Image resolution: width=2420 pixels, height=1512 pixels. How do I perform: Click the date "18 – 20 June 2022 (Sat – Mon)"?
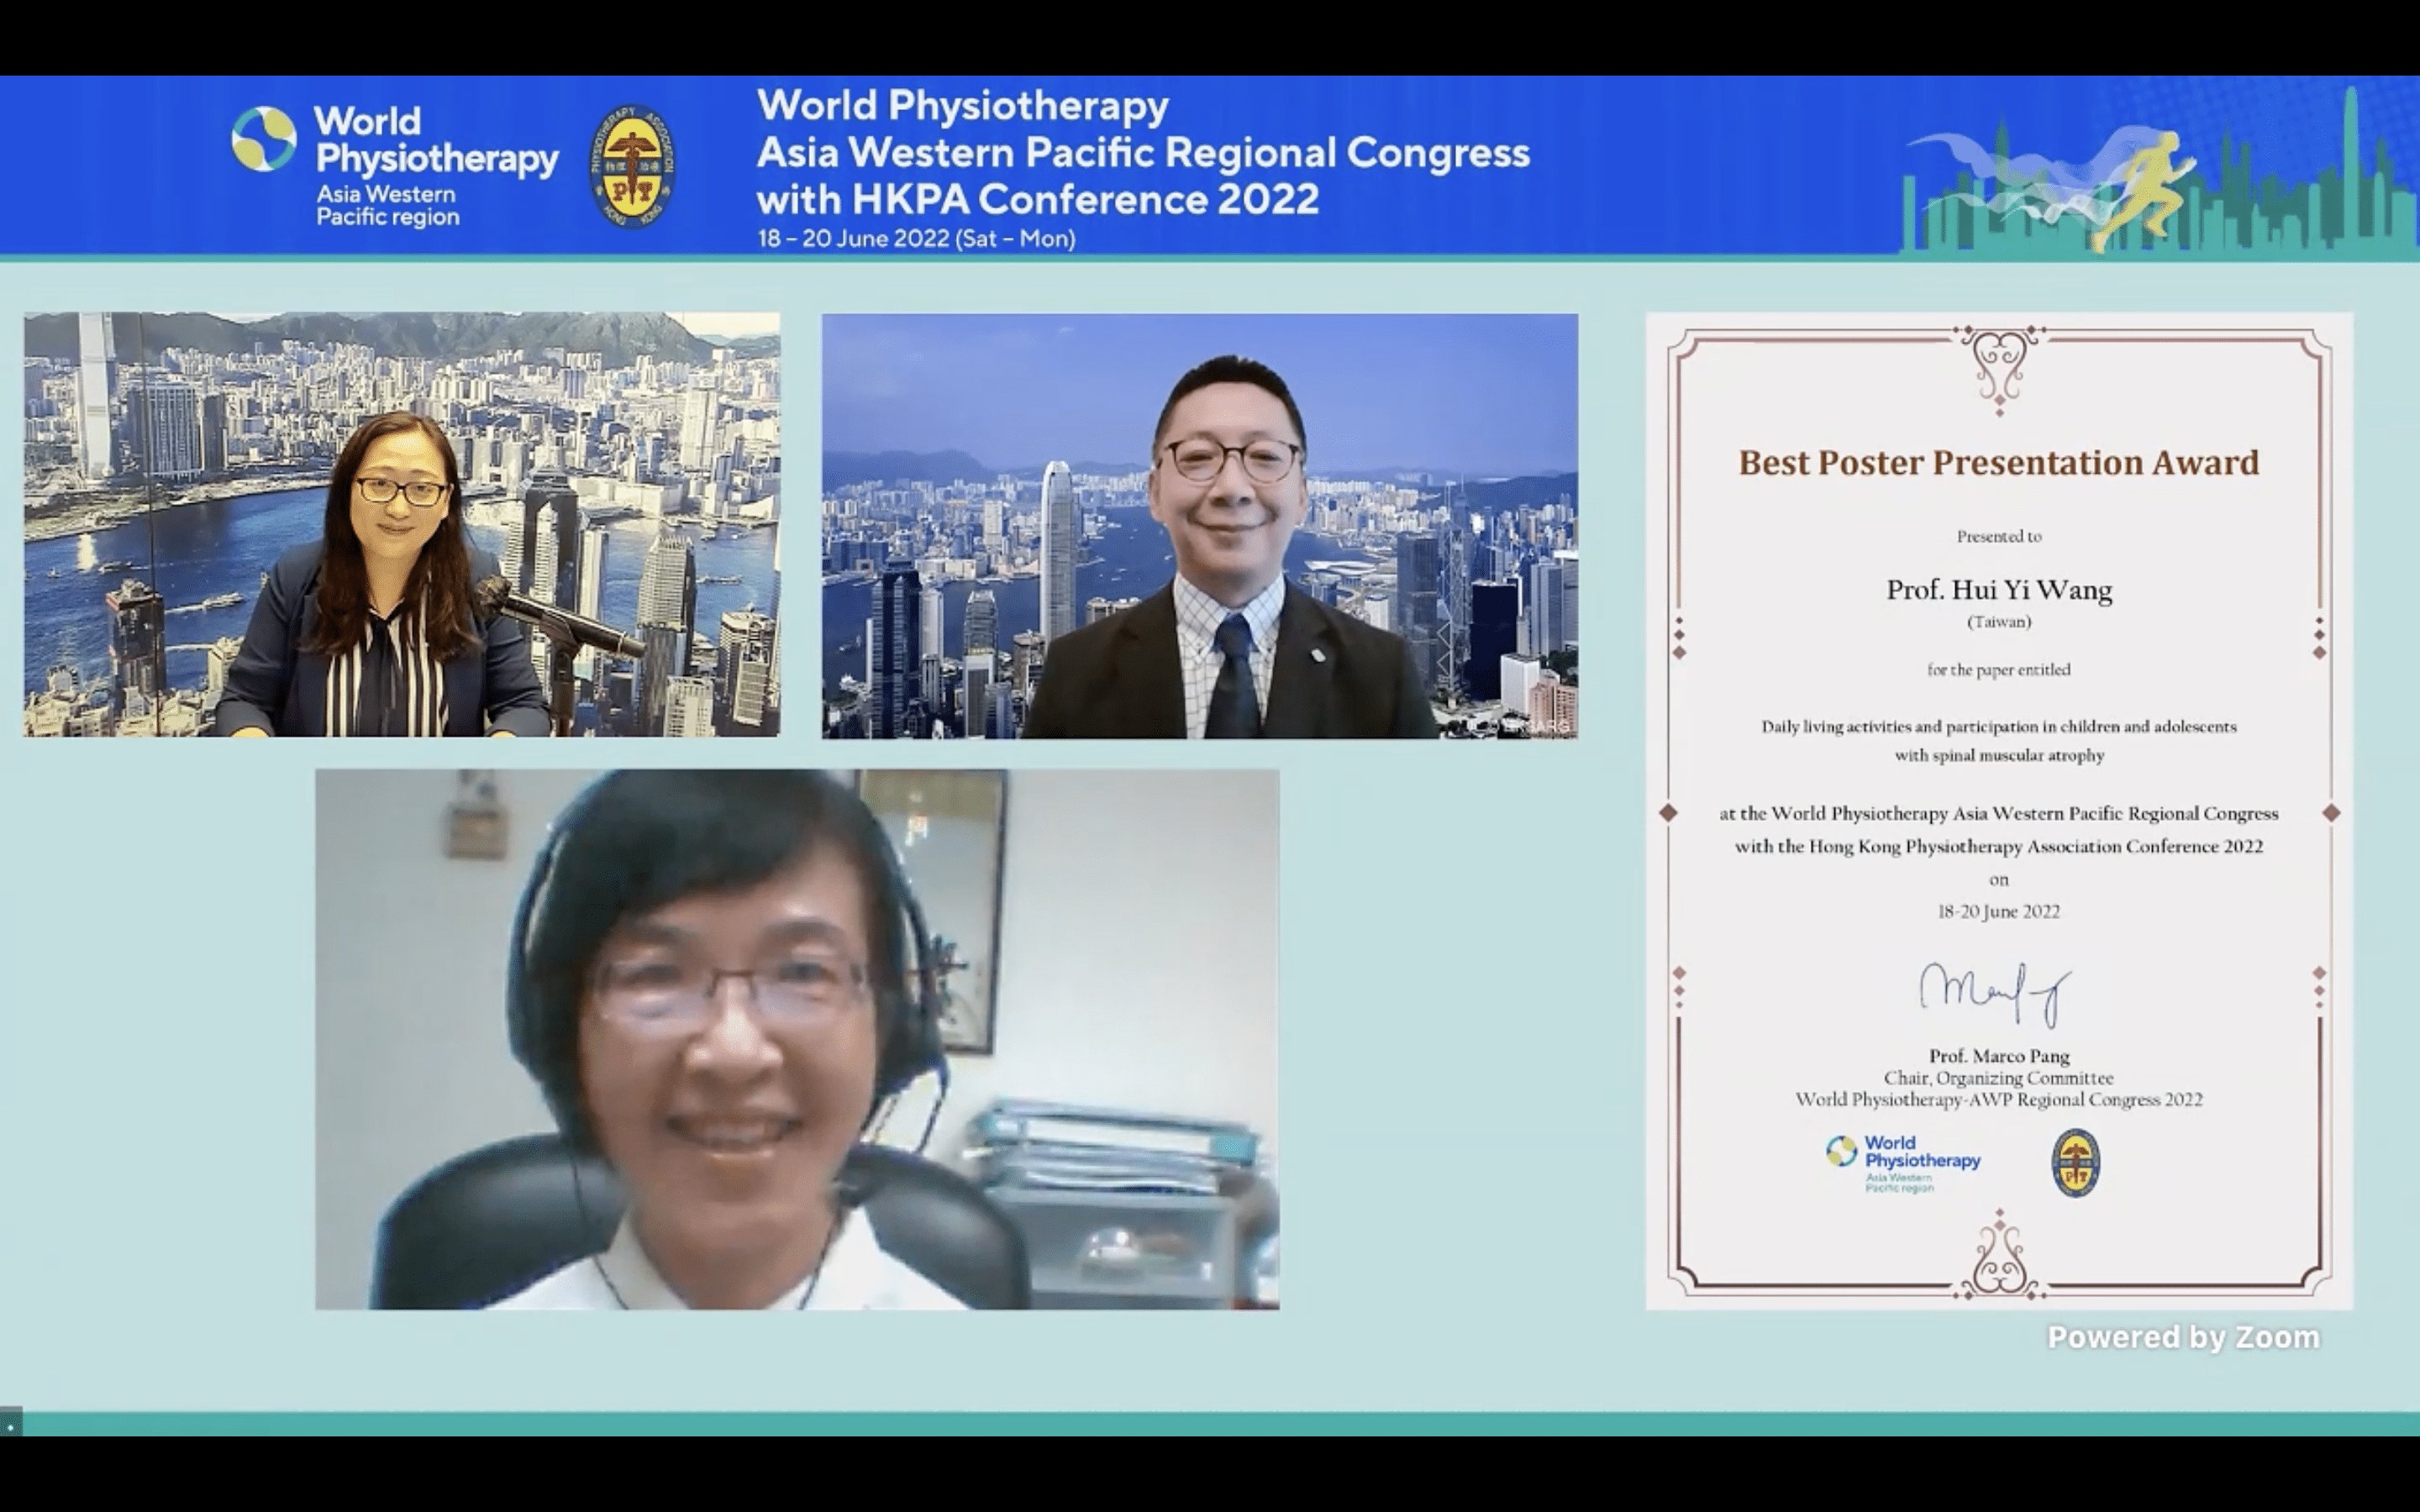[916, 239]
